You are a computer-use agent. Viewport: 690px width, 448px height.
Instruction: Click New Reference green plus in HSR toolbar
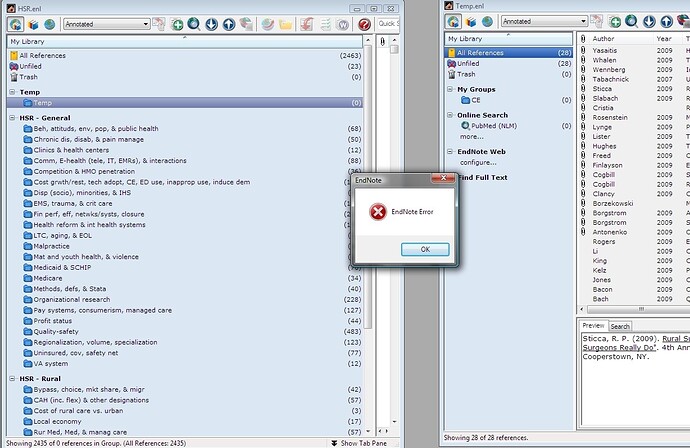click(x=177, y=24)
